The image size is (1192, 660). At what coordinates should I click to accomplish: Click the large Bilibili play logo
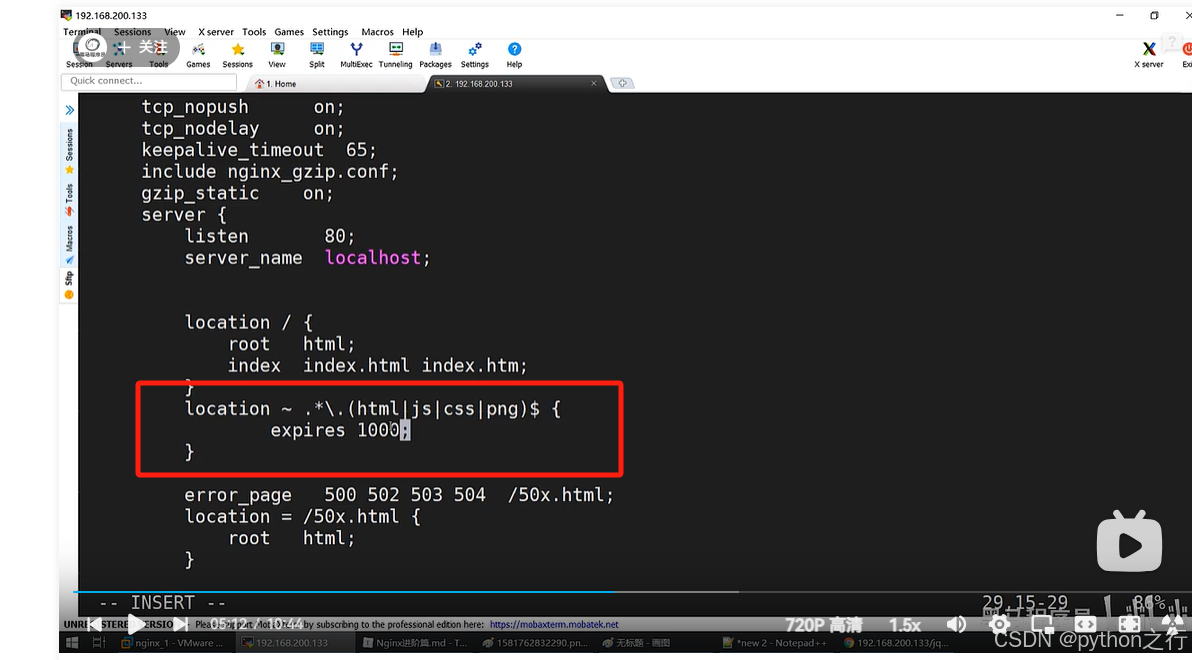pyautogui.click(x=1129, y=541)
